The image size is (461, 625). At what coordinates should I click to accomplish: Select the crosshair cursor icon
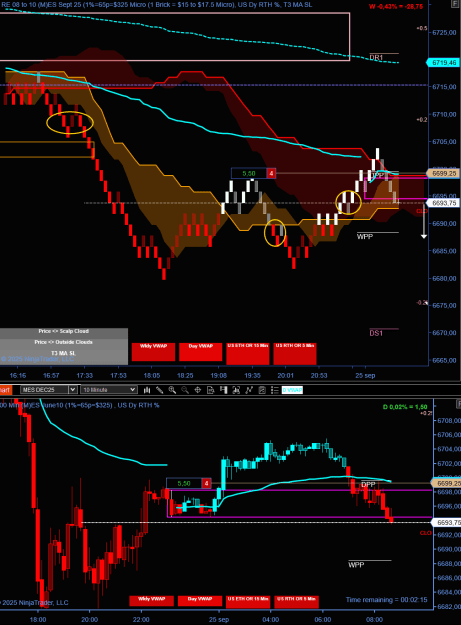pyautogui.click(x=198, y=390)
